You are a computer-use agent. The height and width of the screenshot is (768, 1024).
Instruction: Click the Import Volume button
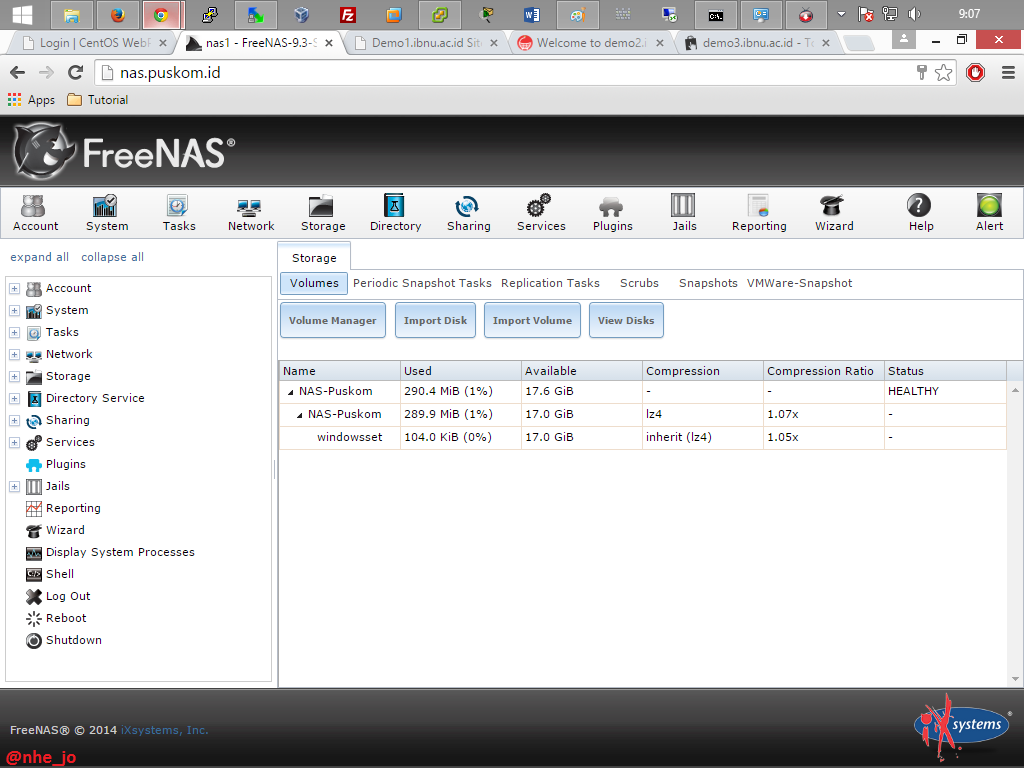point(532,320)
